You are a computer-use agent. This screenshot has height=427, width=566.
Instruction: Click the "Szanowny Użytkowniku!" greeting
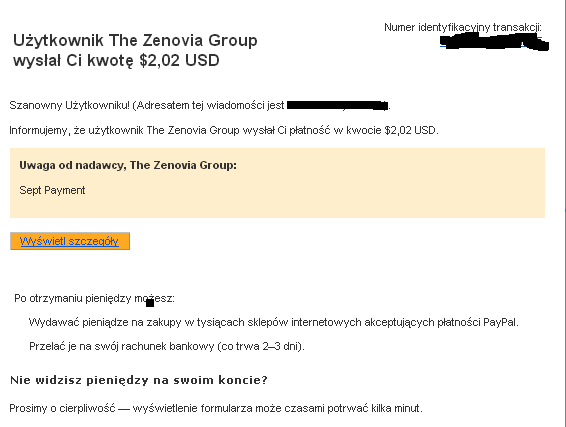click(x=69, y=105)
